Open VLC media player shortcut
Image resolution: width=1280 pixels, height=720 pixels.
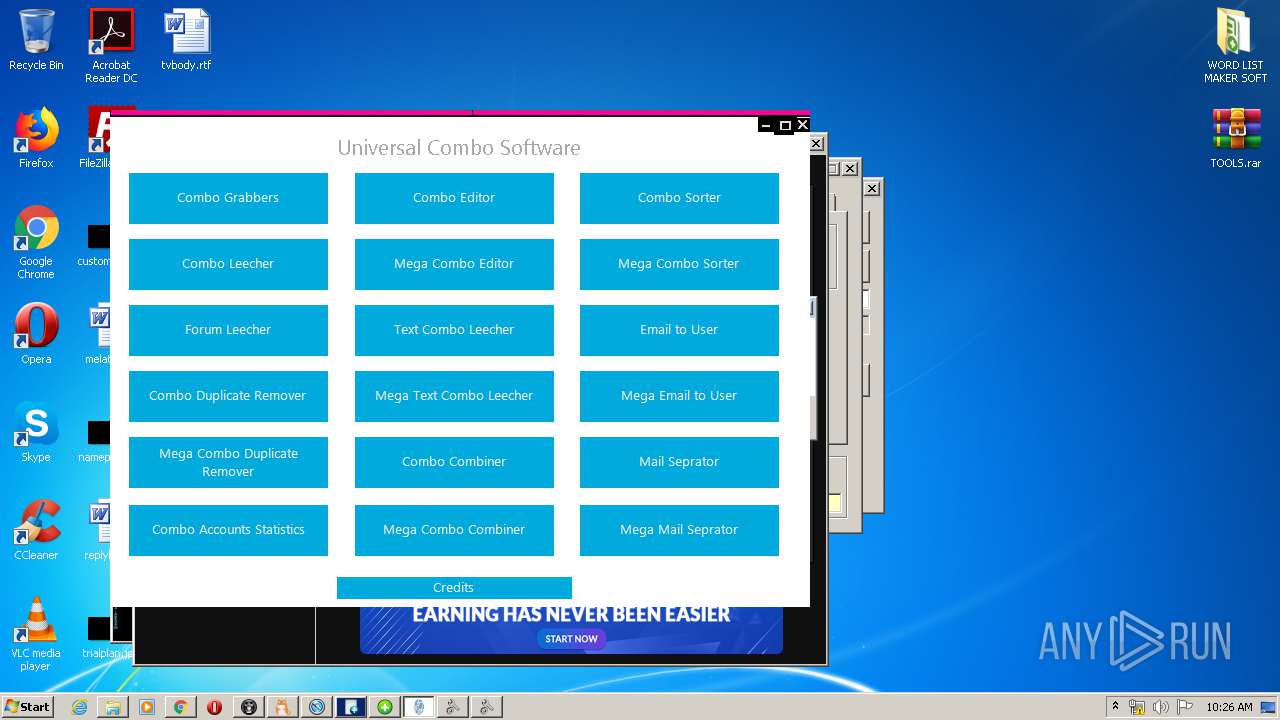pyautogui.click(x=36, y=634)
